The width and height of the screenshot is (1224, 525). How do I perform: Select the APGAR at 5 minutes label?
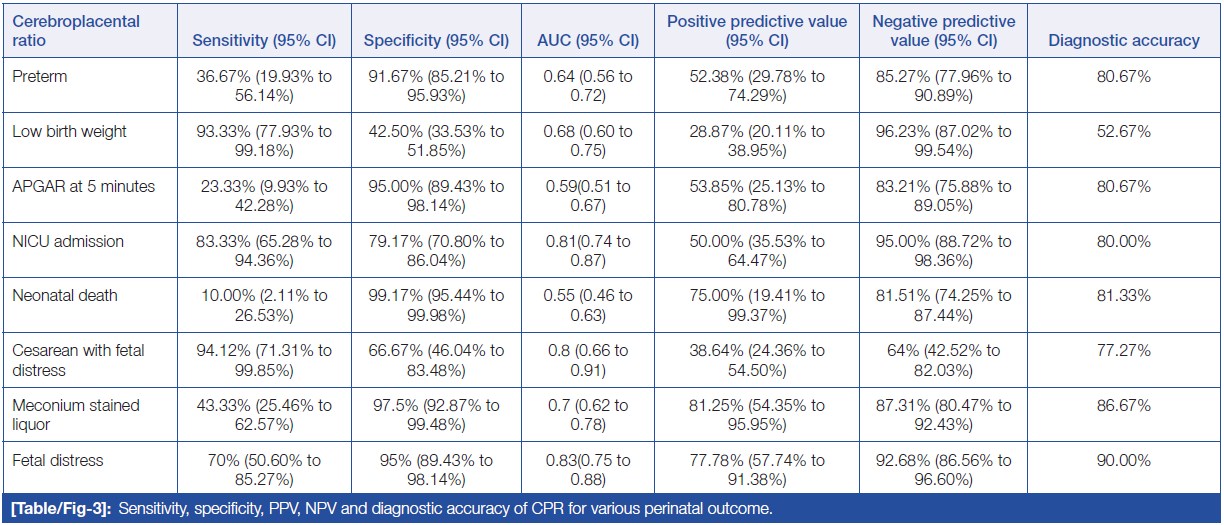click(x=83, y=186)
